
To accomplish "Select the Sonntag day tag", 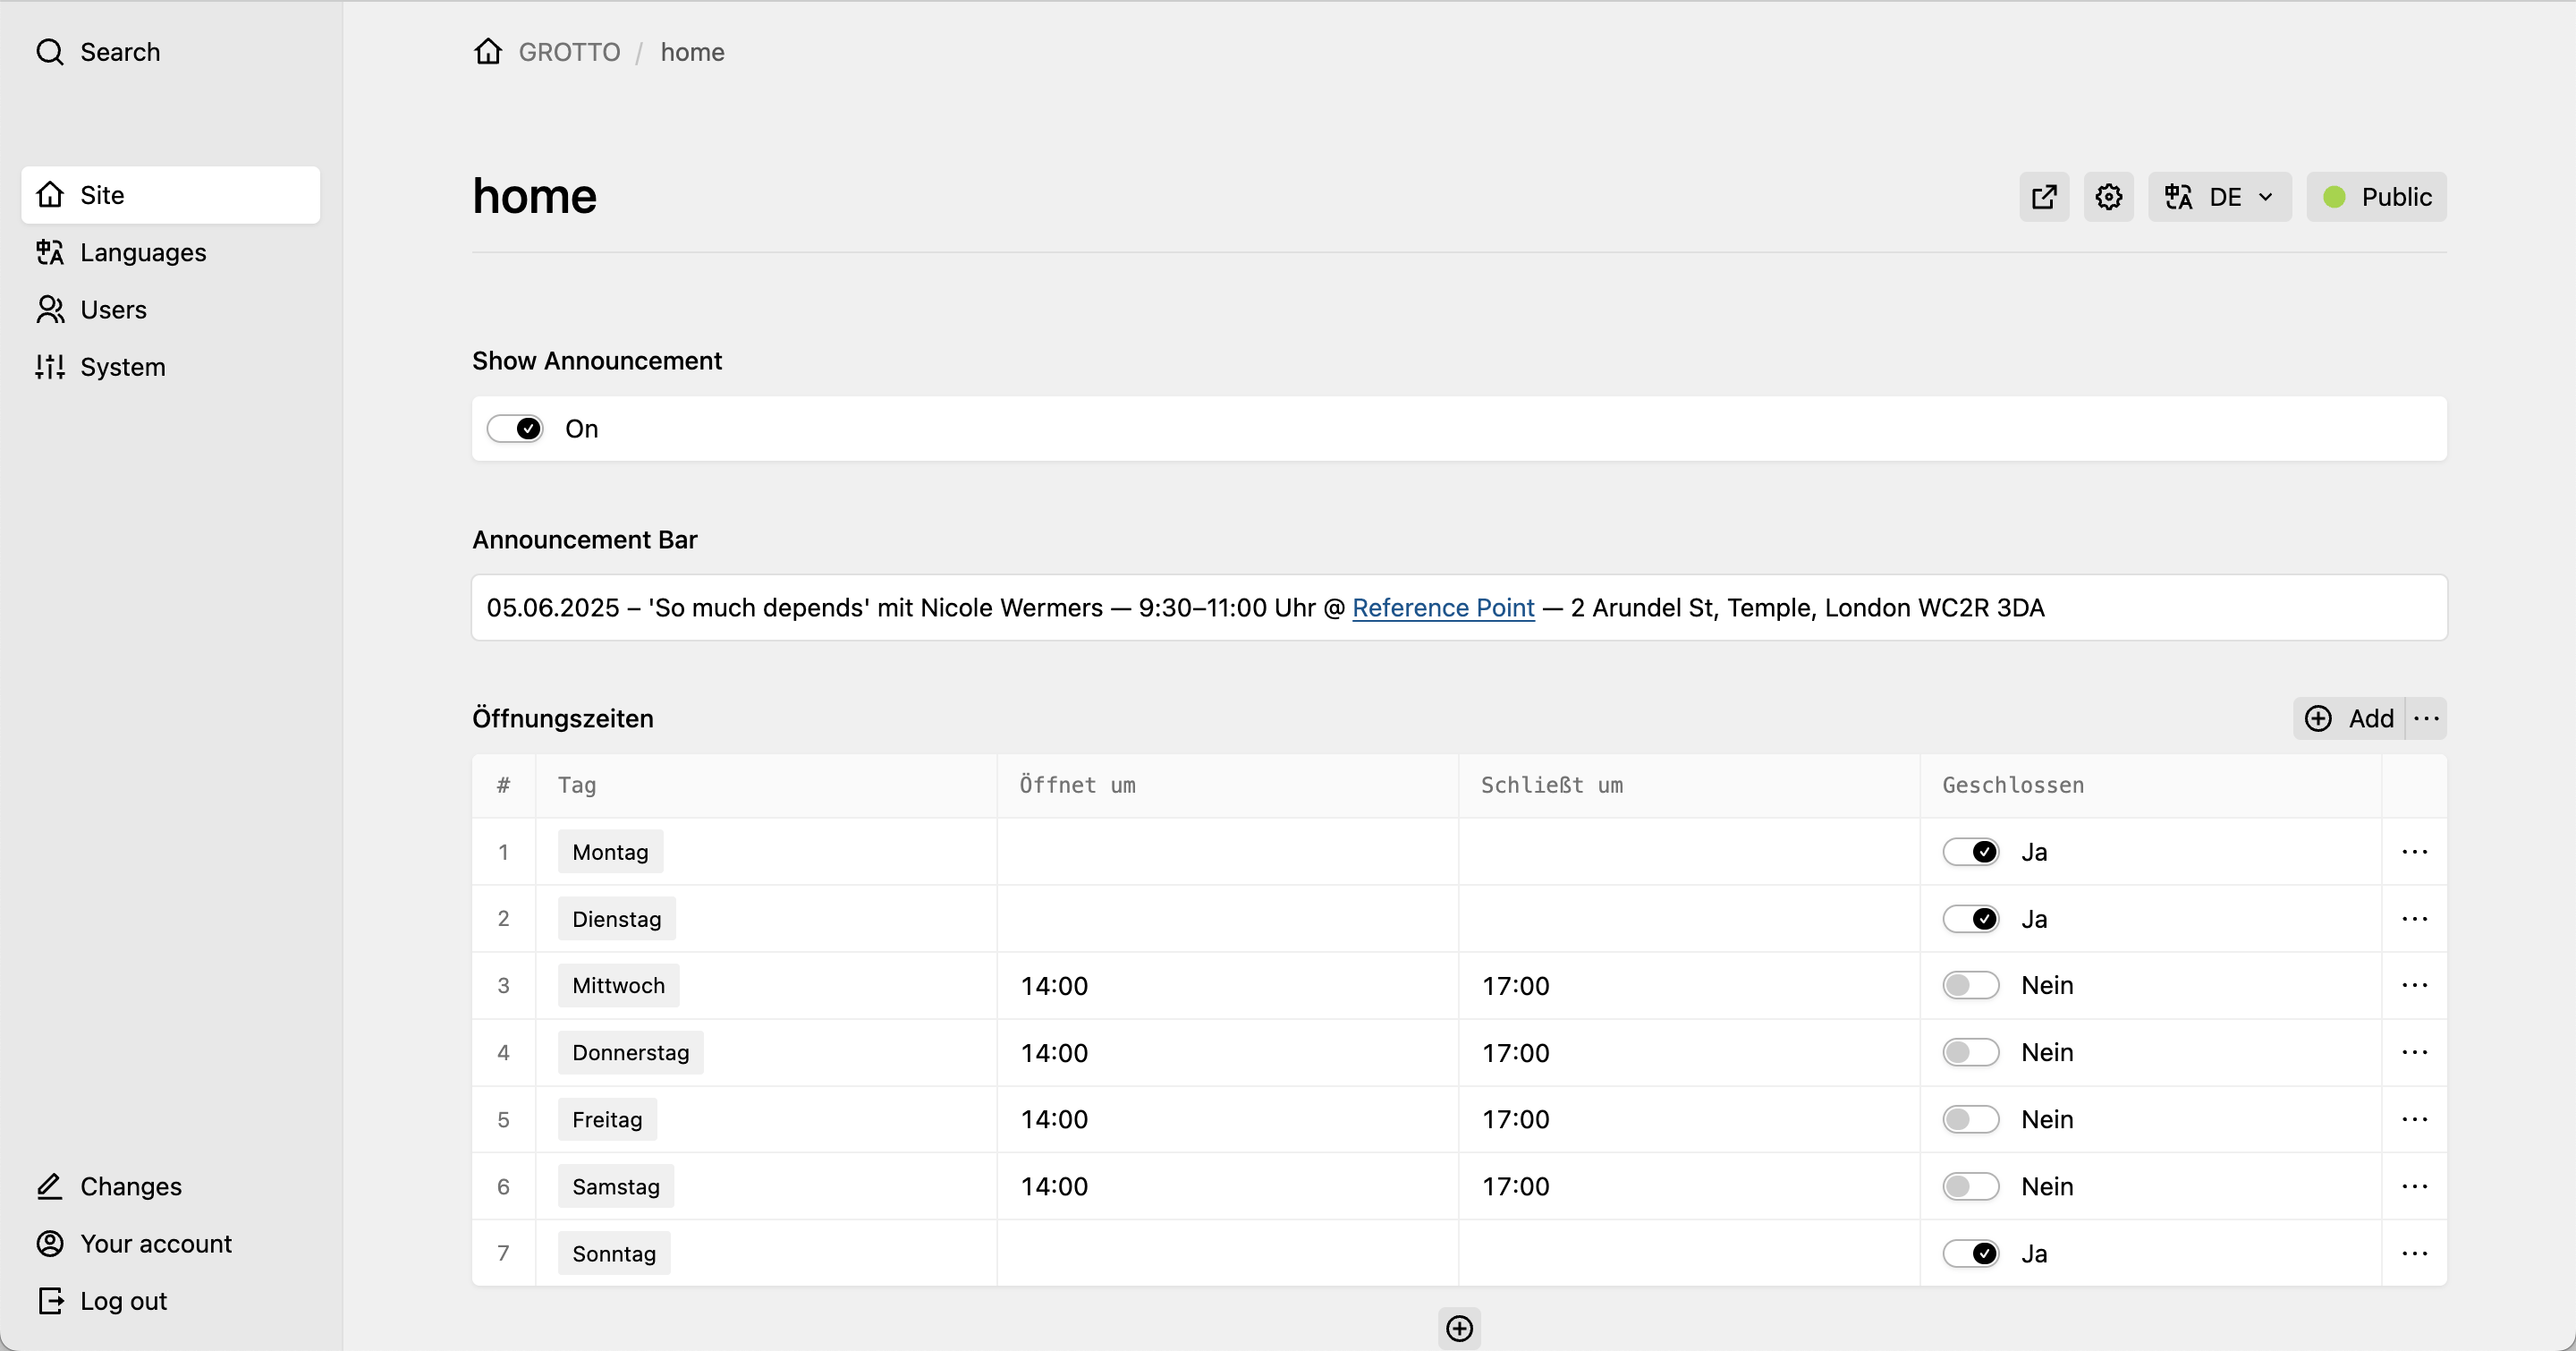I will (614, 1254).
